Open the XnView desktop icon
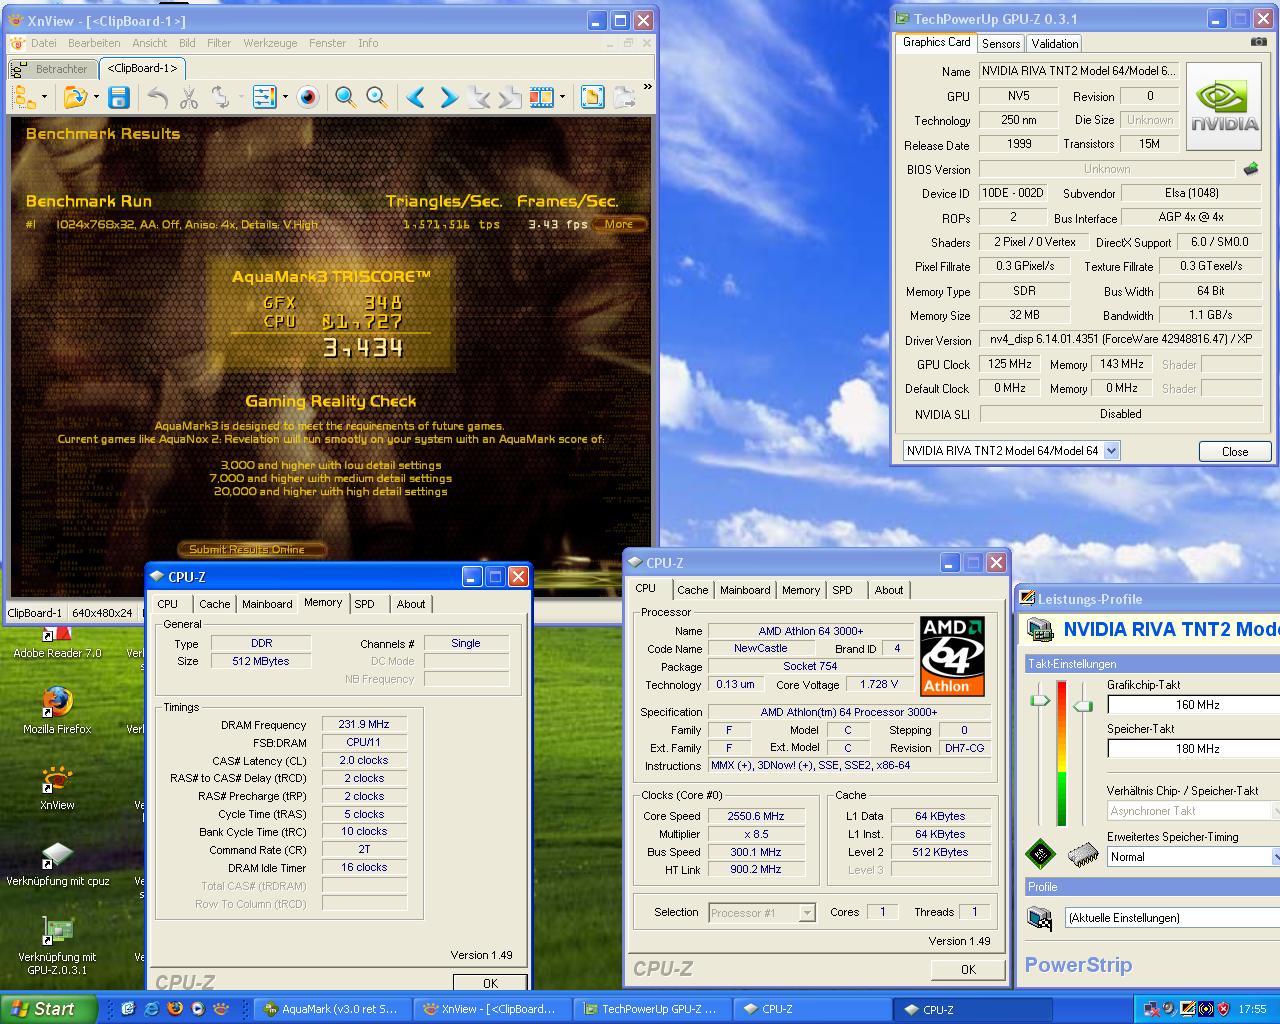This screenshot has width=1280, height=1024. click(57, 787)
